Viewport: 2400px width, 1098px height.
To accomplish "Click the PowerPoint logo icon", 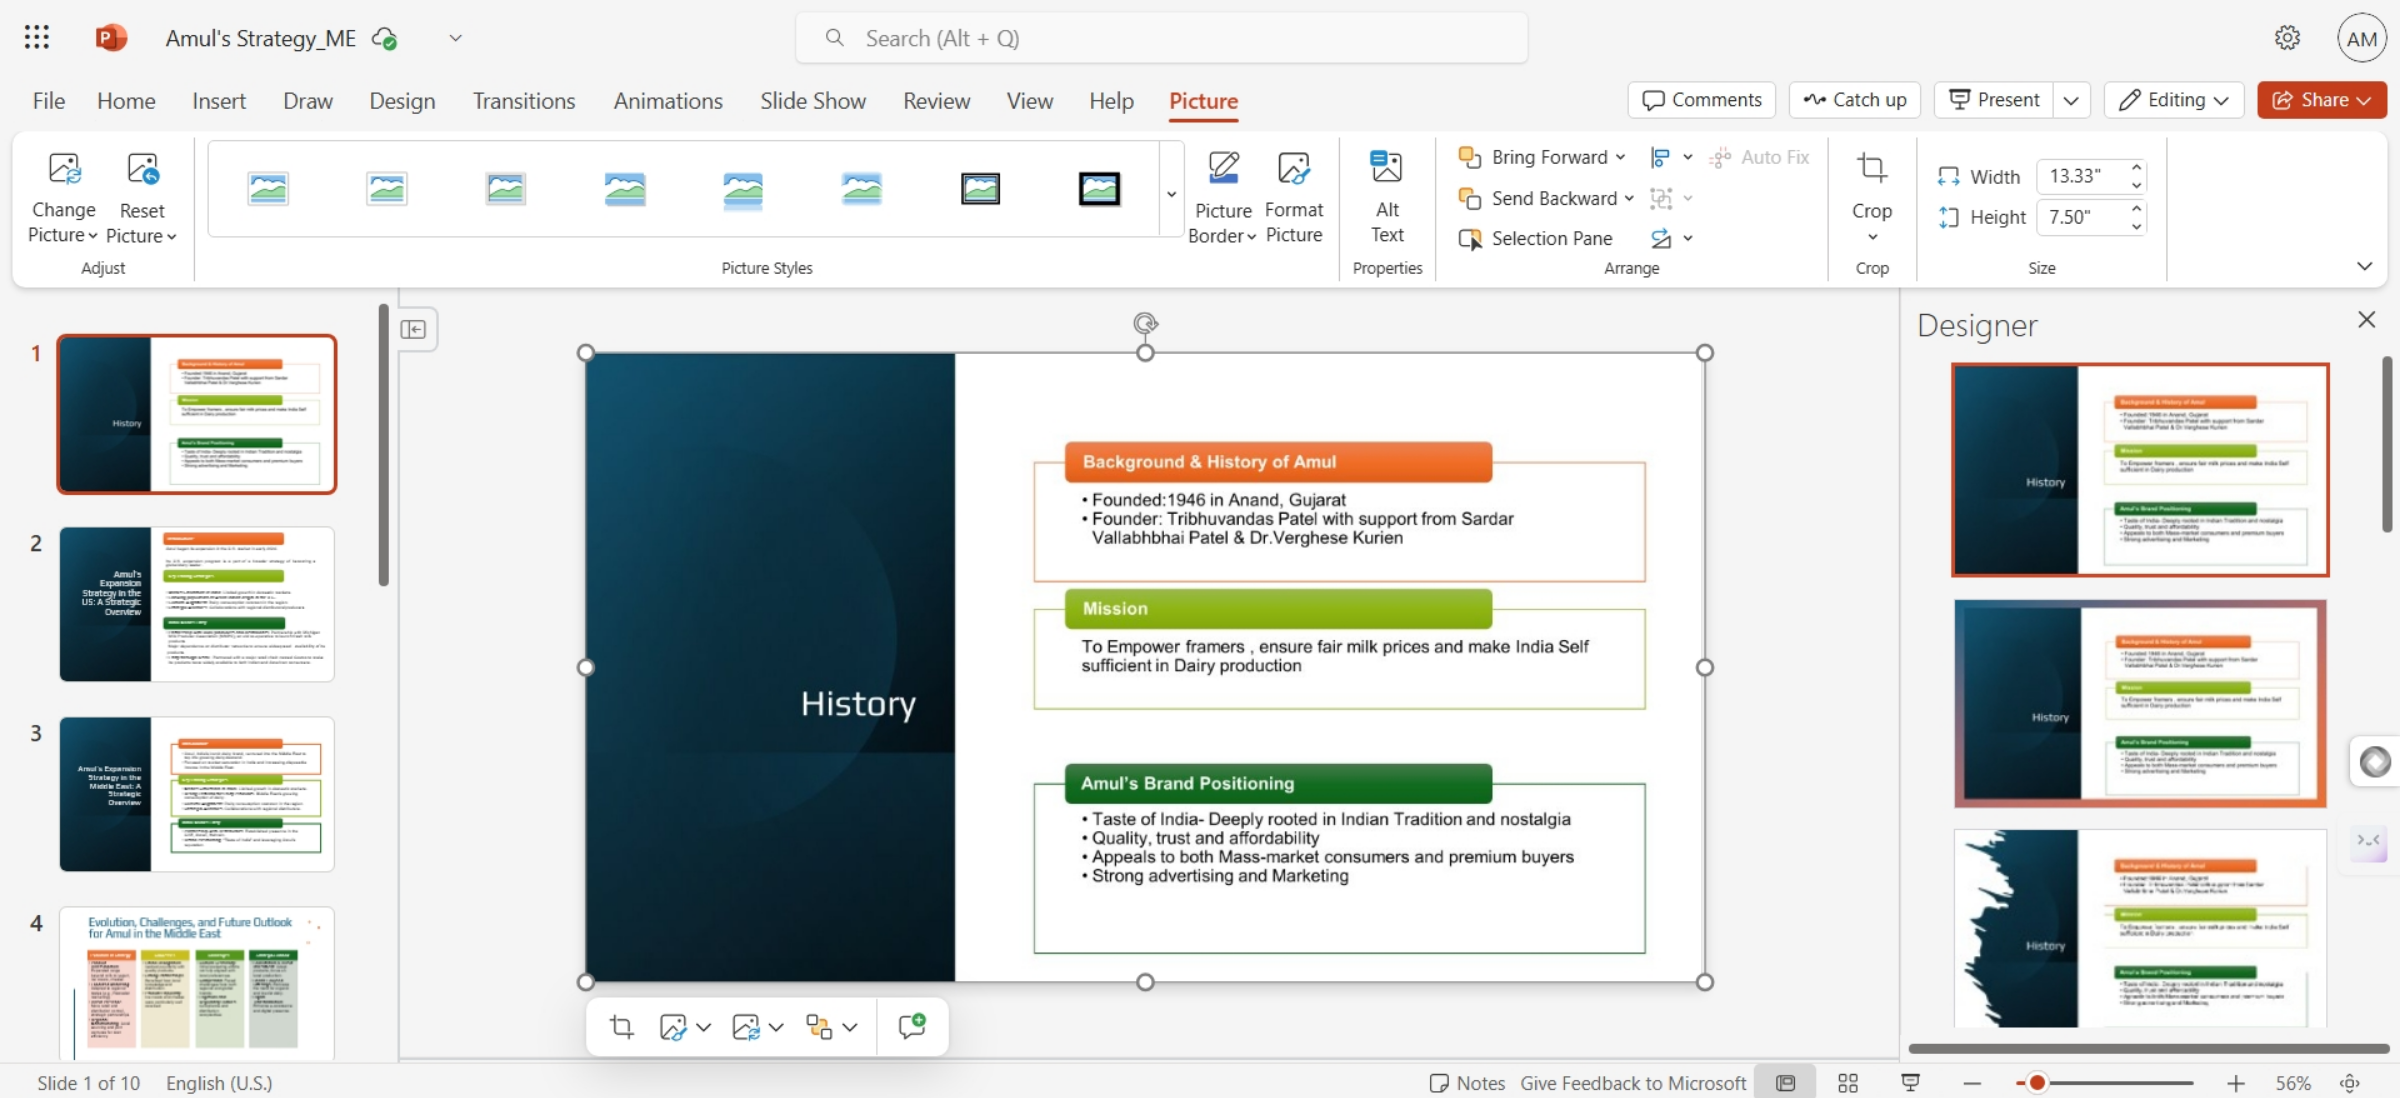I will (x=111, y=38).
